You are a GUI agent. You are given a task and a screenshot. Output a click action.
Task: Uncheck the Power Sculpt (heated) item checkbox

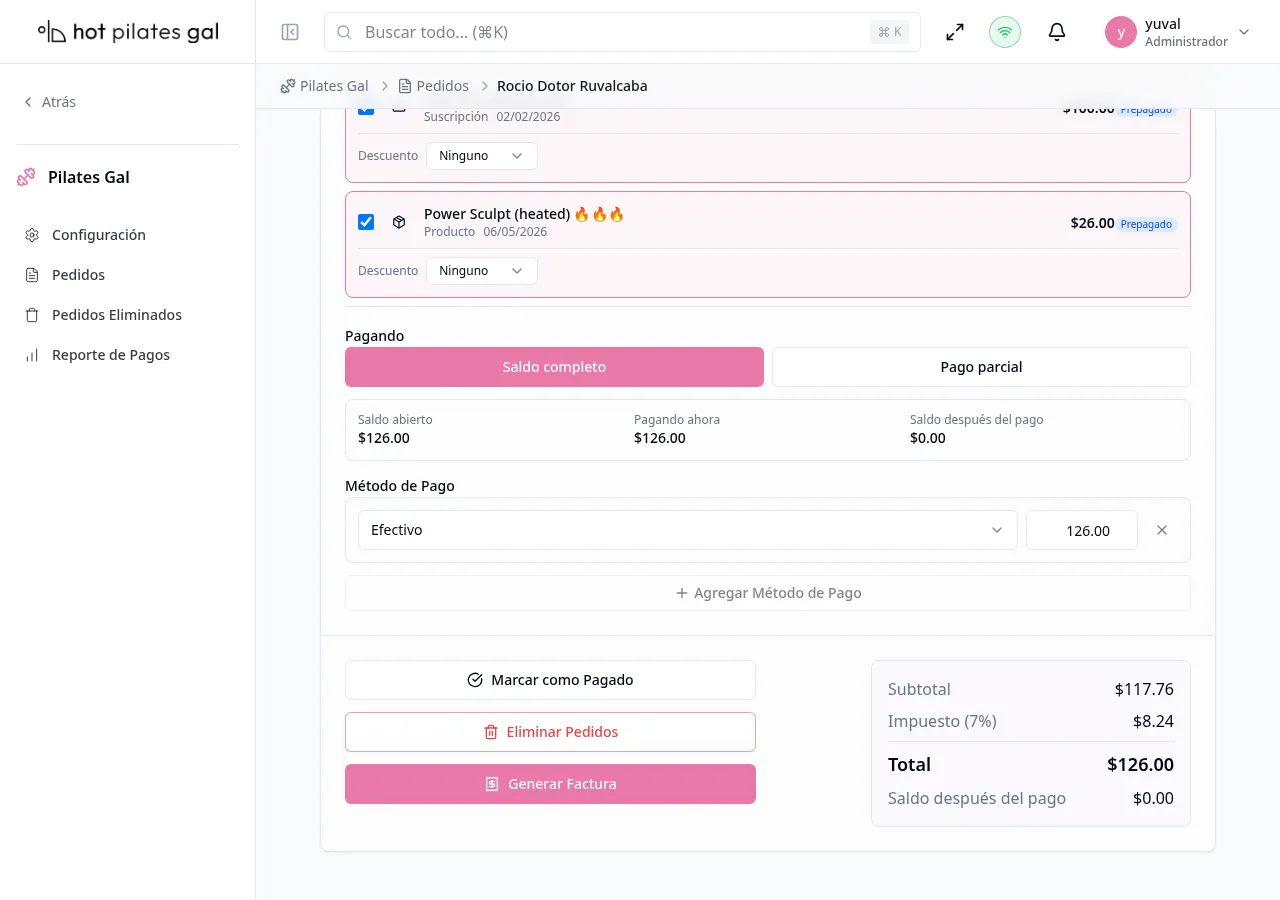point(366,222)
